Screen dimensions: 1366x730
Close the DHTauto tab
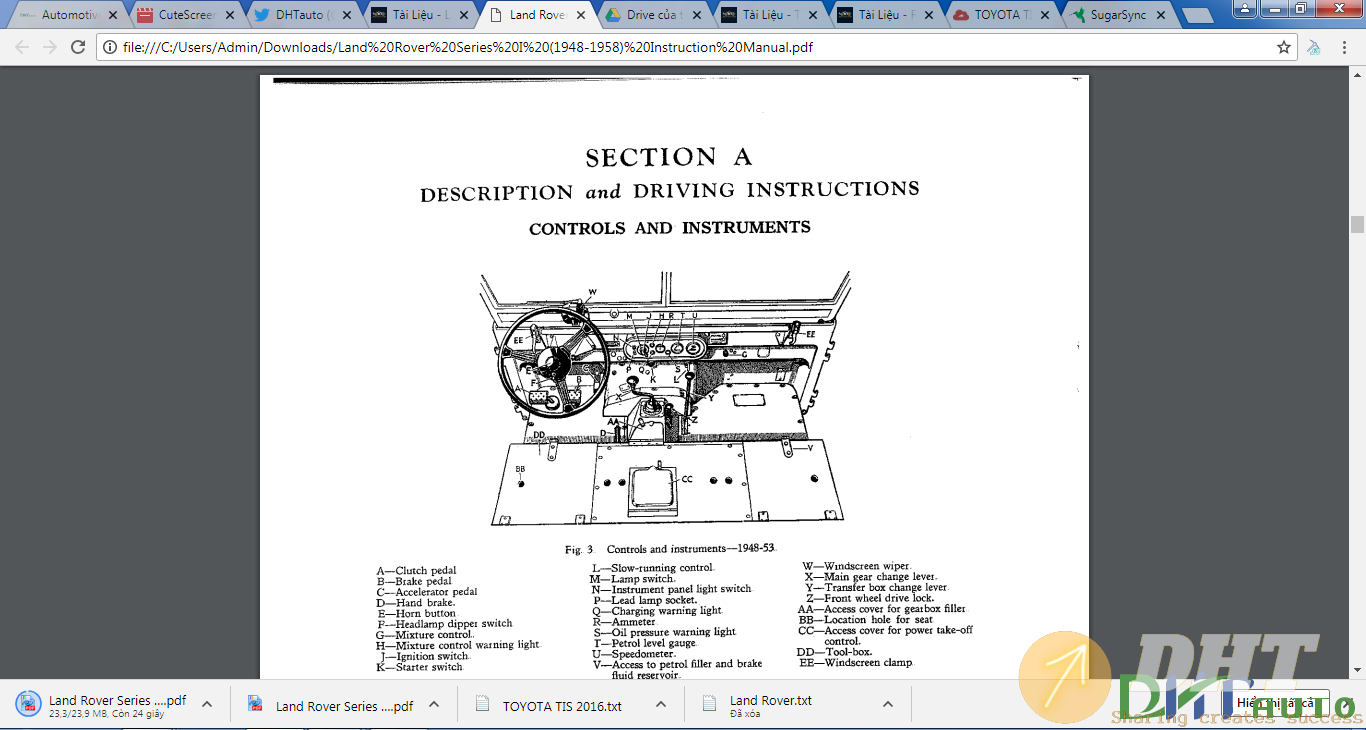click(x=345, y=15)
